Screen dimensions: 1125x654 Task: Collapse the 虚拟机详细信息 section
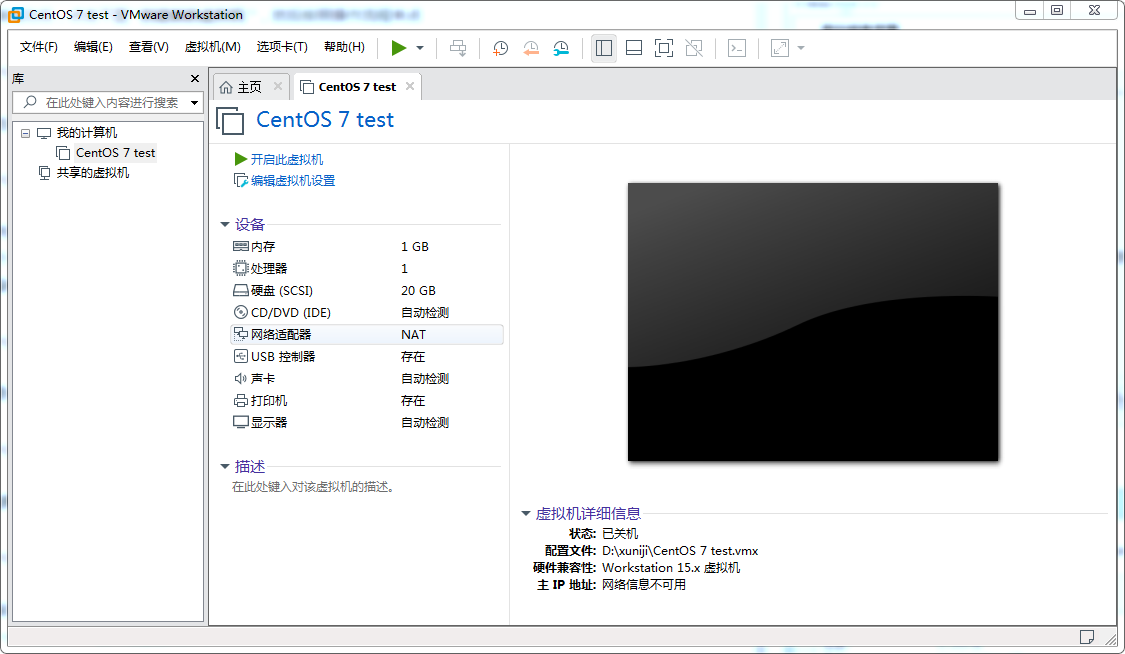point(526,513)
